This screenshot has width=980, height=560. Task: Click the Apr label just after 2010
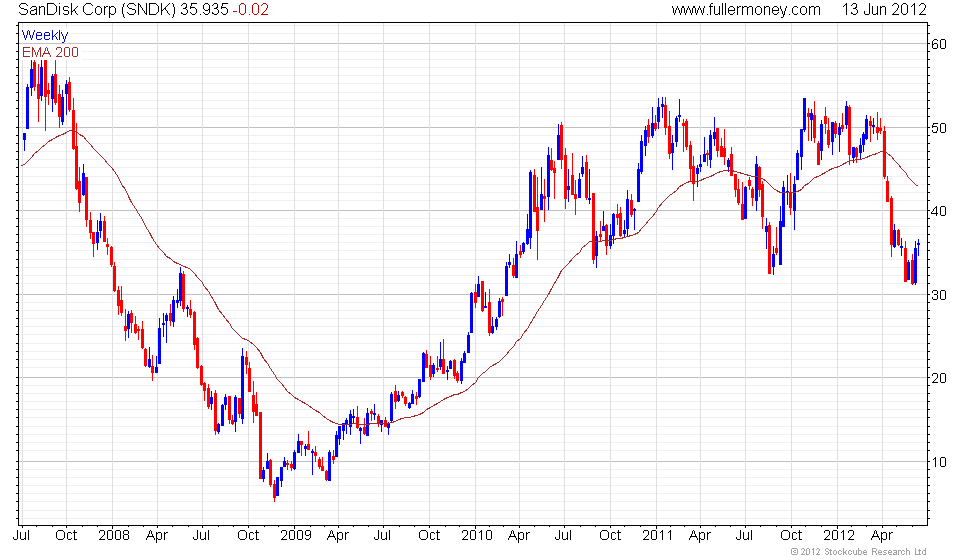(519, 536)
